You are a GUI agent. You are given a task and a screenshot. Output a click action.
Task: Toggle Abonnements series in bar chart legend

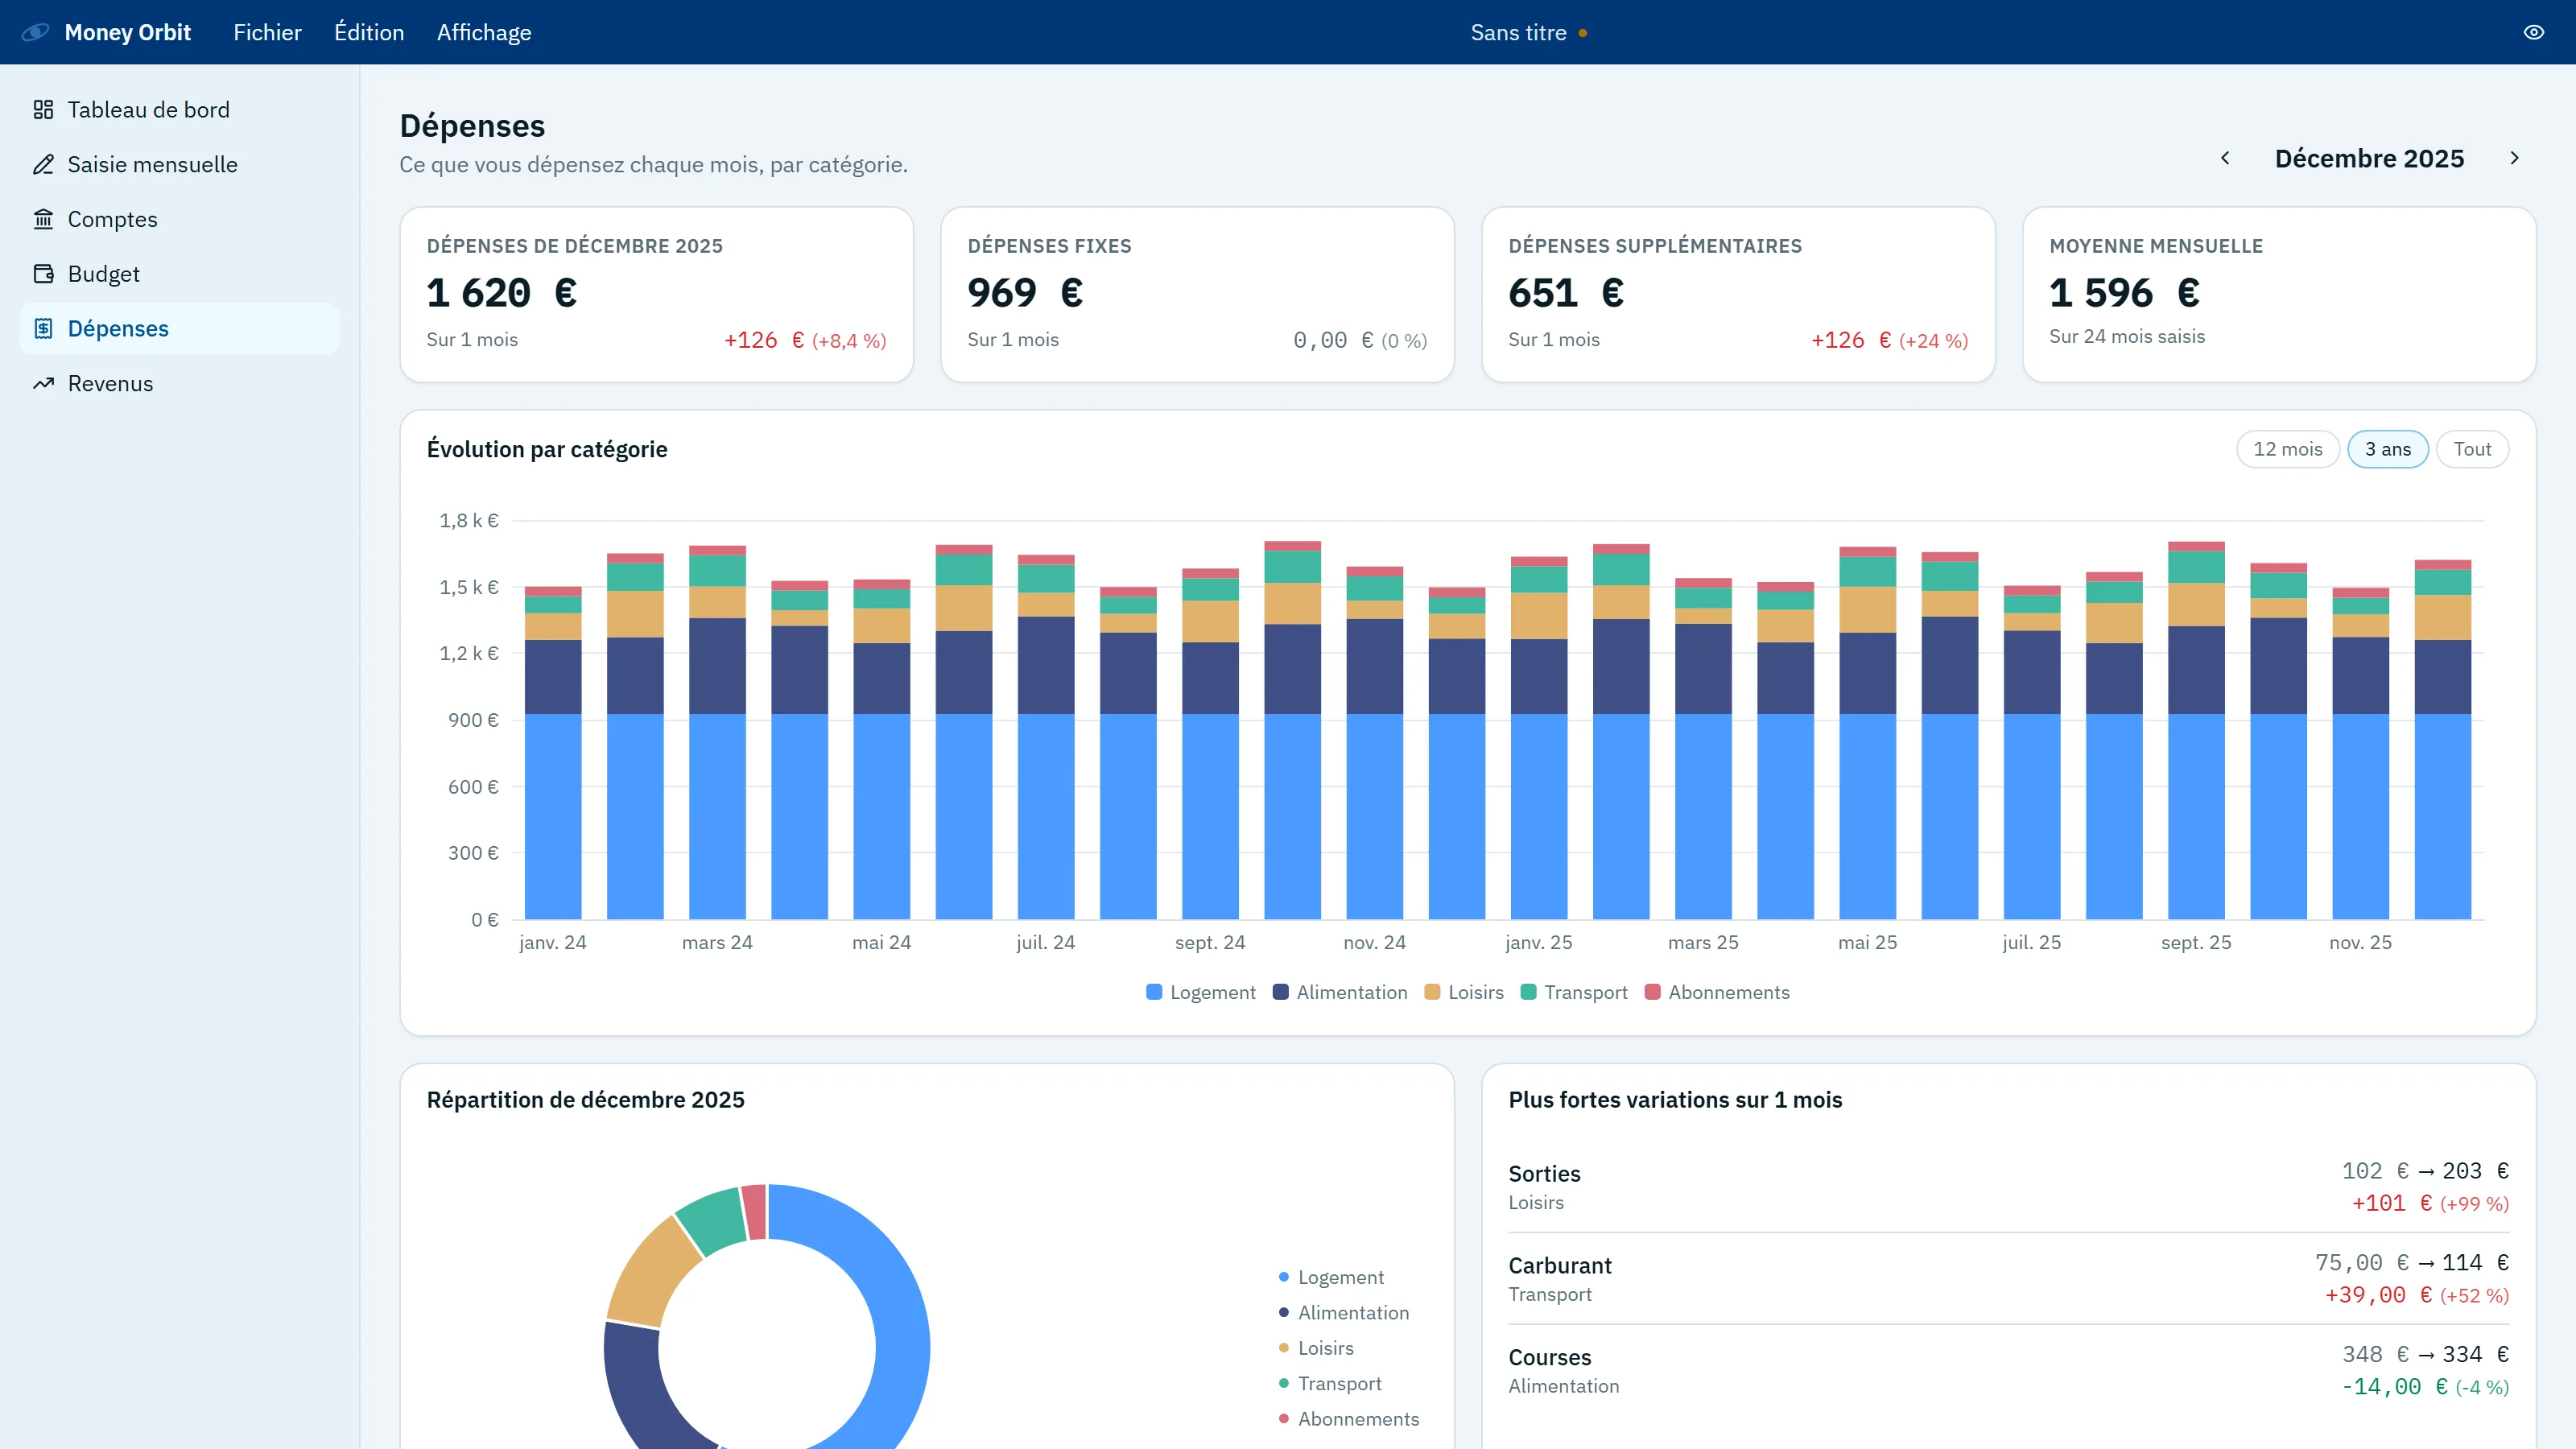pos(1717,992)
